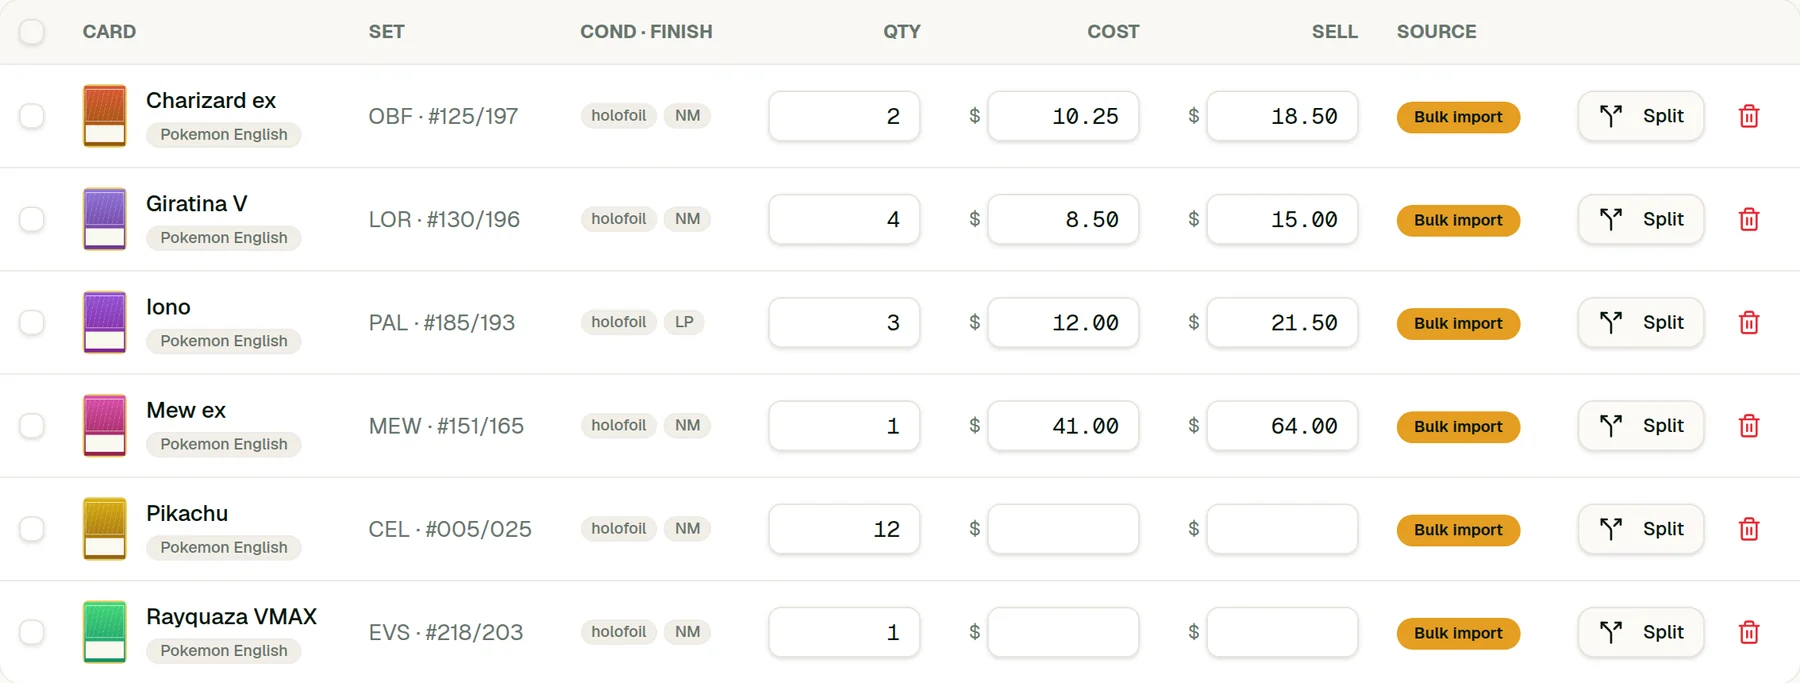The height and width of the screenshot is (683, 1800).
Task: Click the LP condition tag on Iono
Action: coord(684,322)
